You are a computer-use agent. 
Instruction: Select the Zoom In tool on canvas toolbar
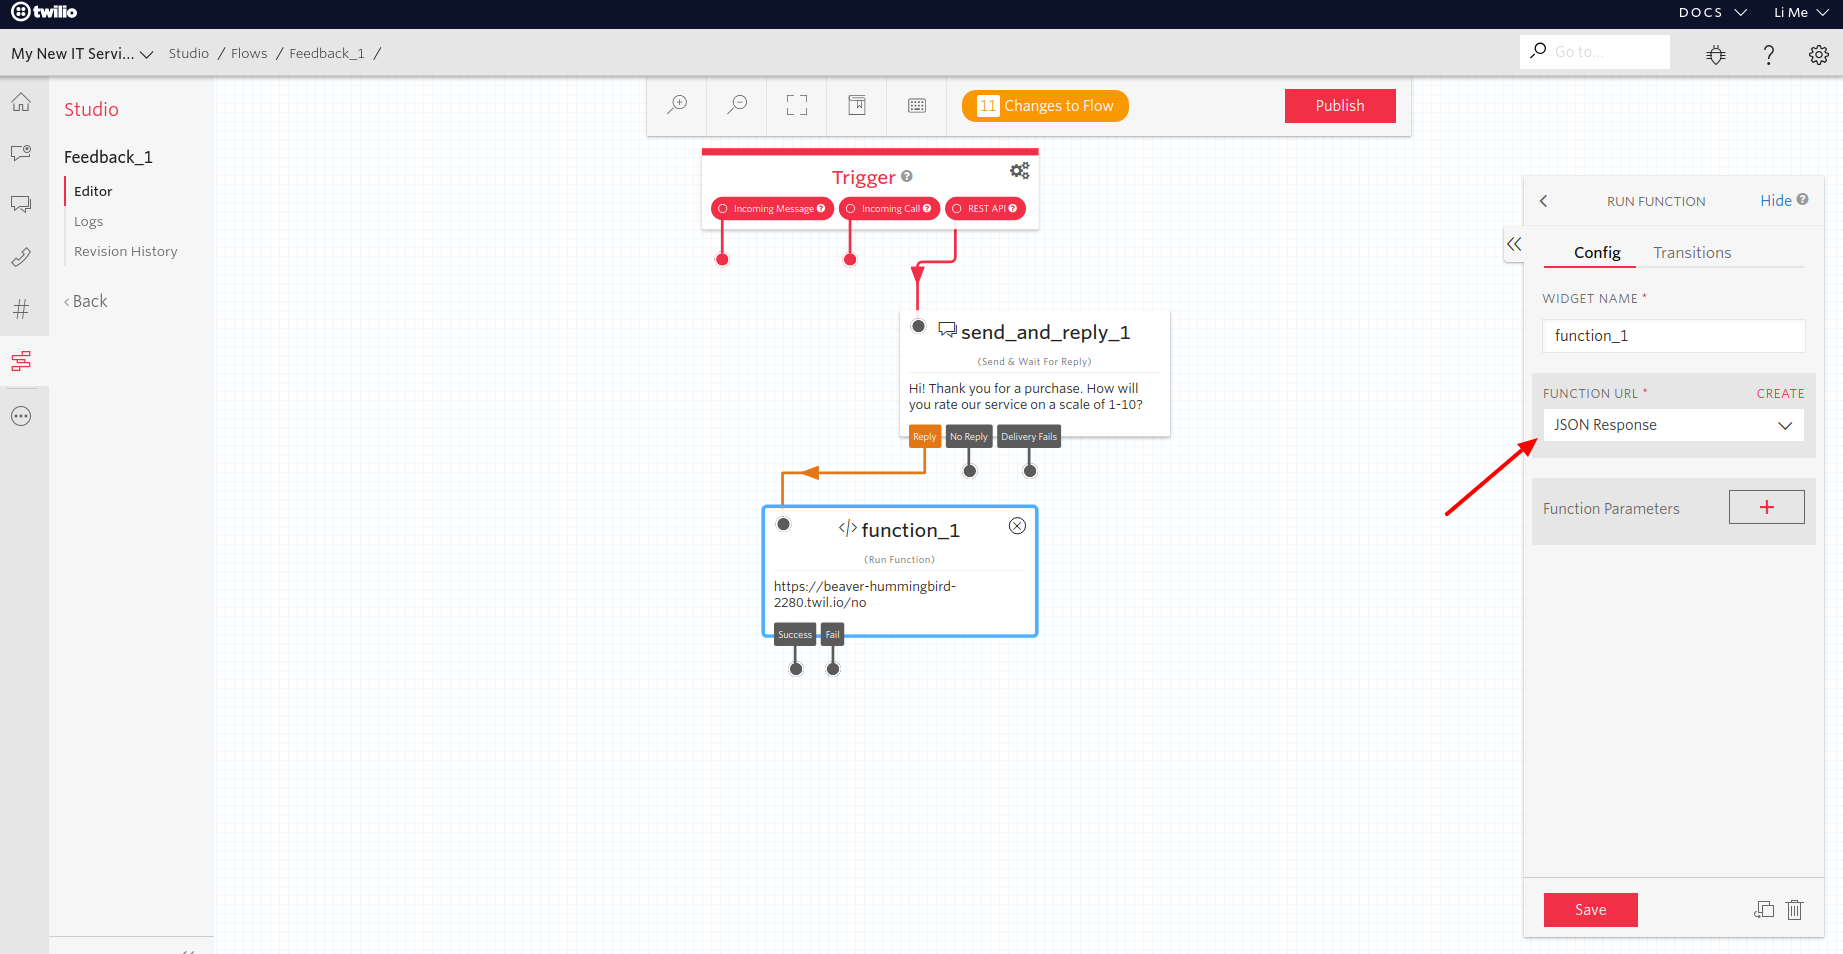point(678,104)
